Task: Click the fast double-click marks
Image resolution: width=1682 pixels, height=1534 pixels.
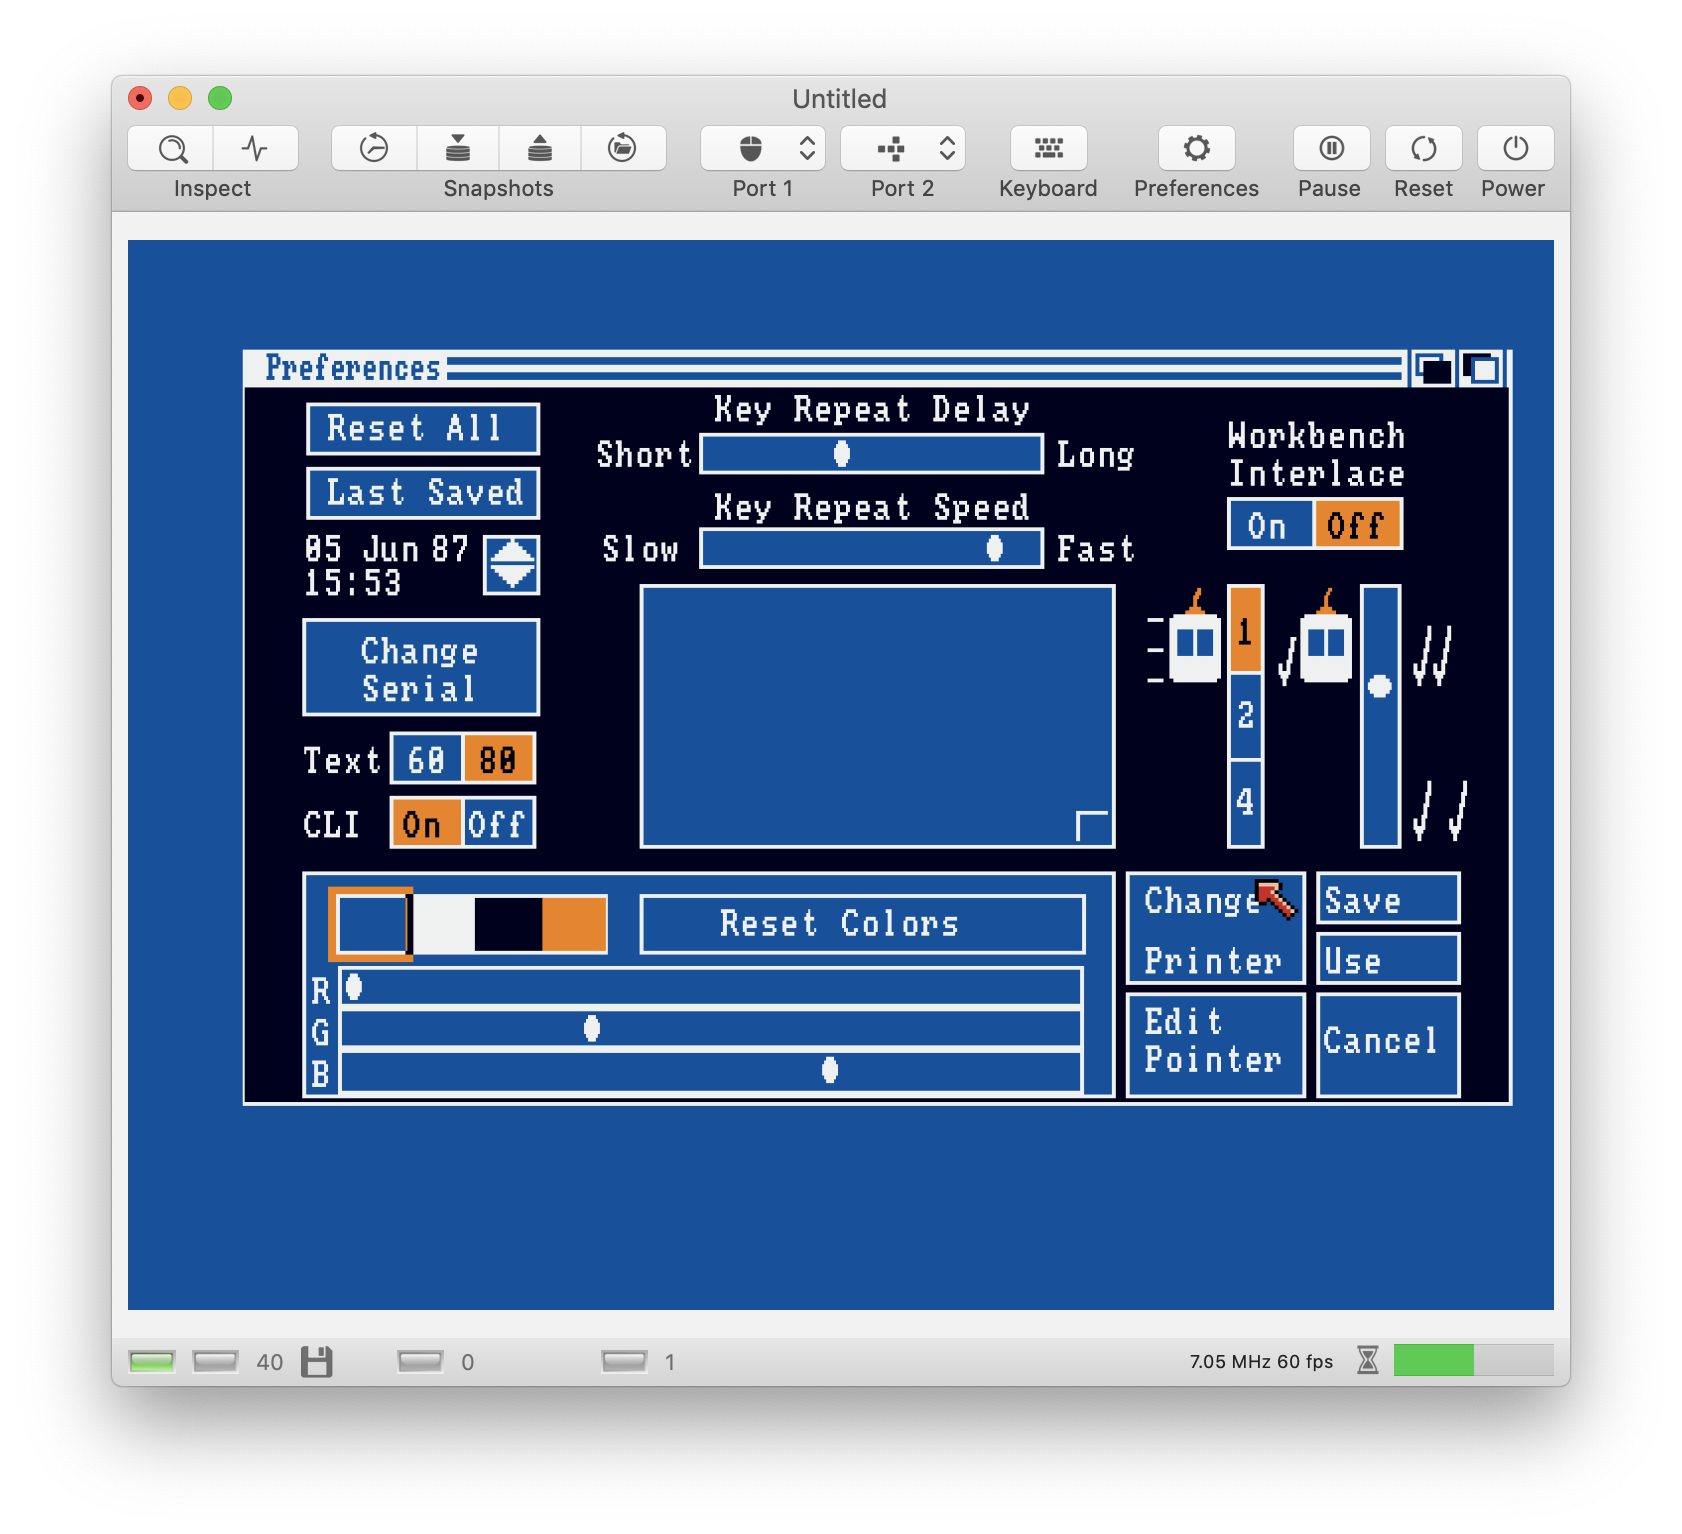Action: point(1432,656)
